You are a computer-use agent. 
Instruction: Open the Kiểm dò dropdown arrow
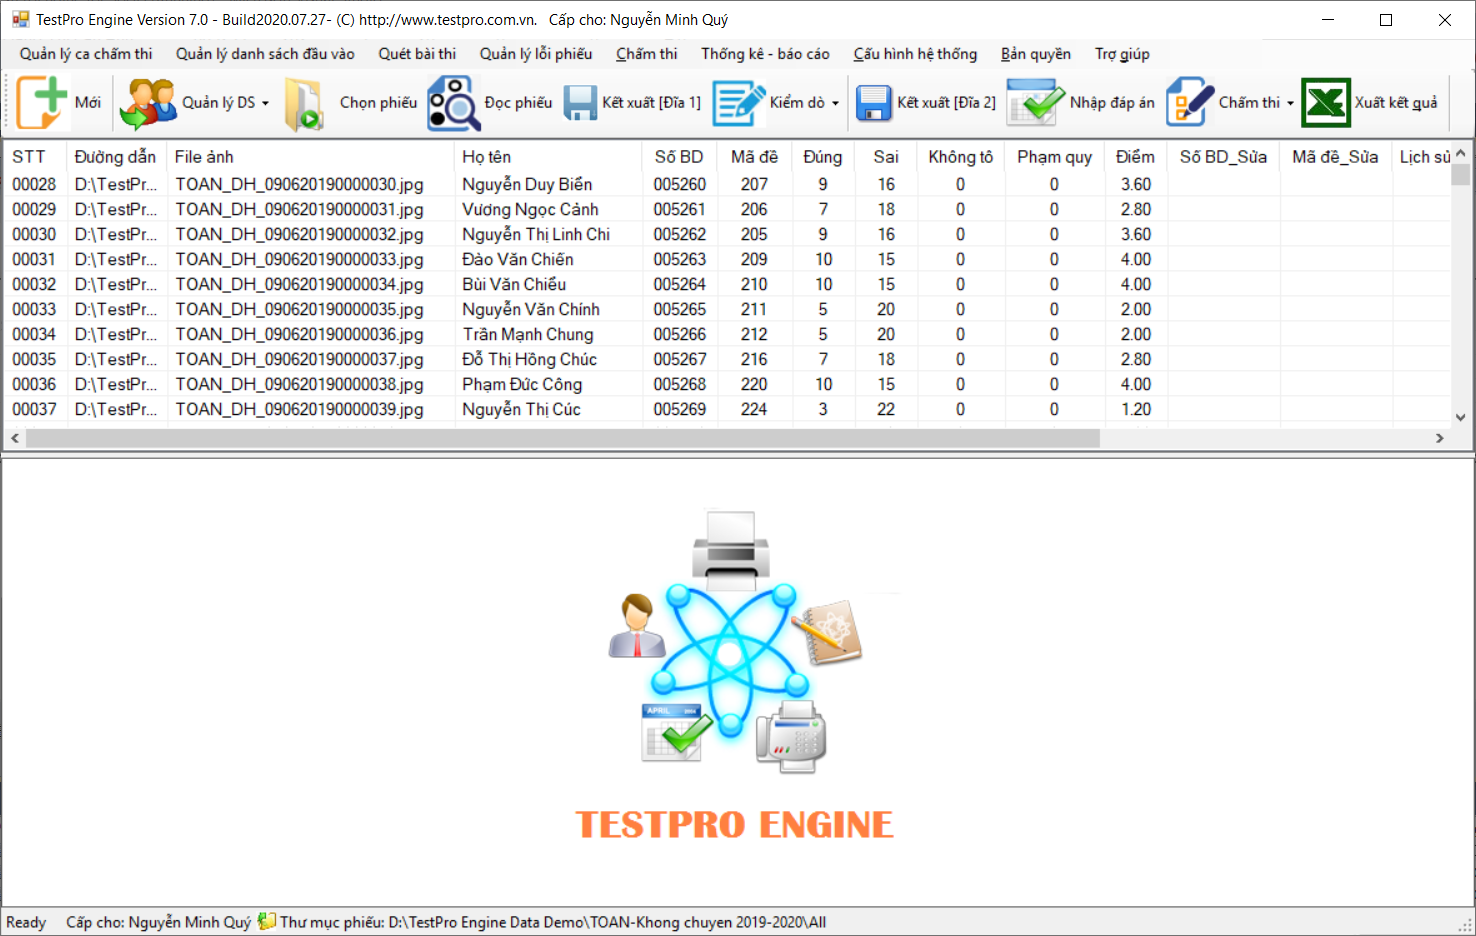pos(835,103)
